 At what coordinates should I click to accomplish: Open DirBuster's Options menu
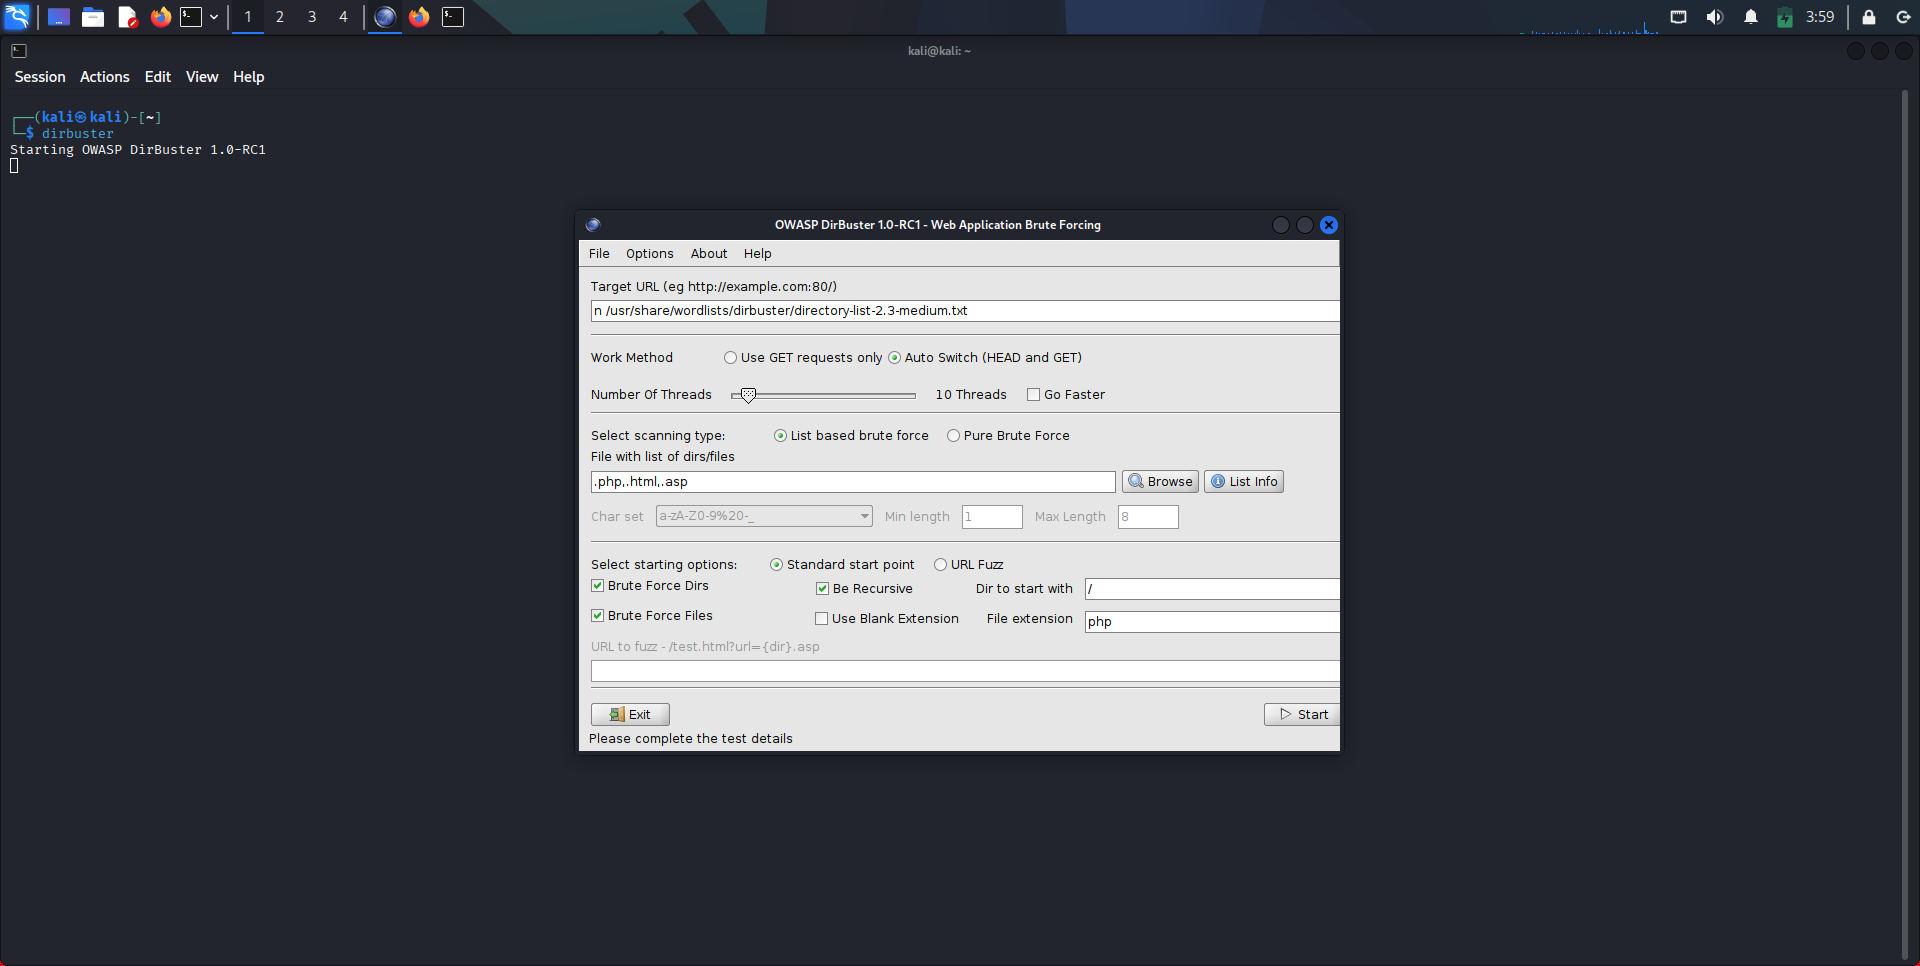650,254
